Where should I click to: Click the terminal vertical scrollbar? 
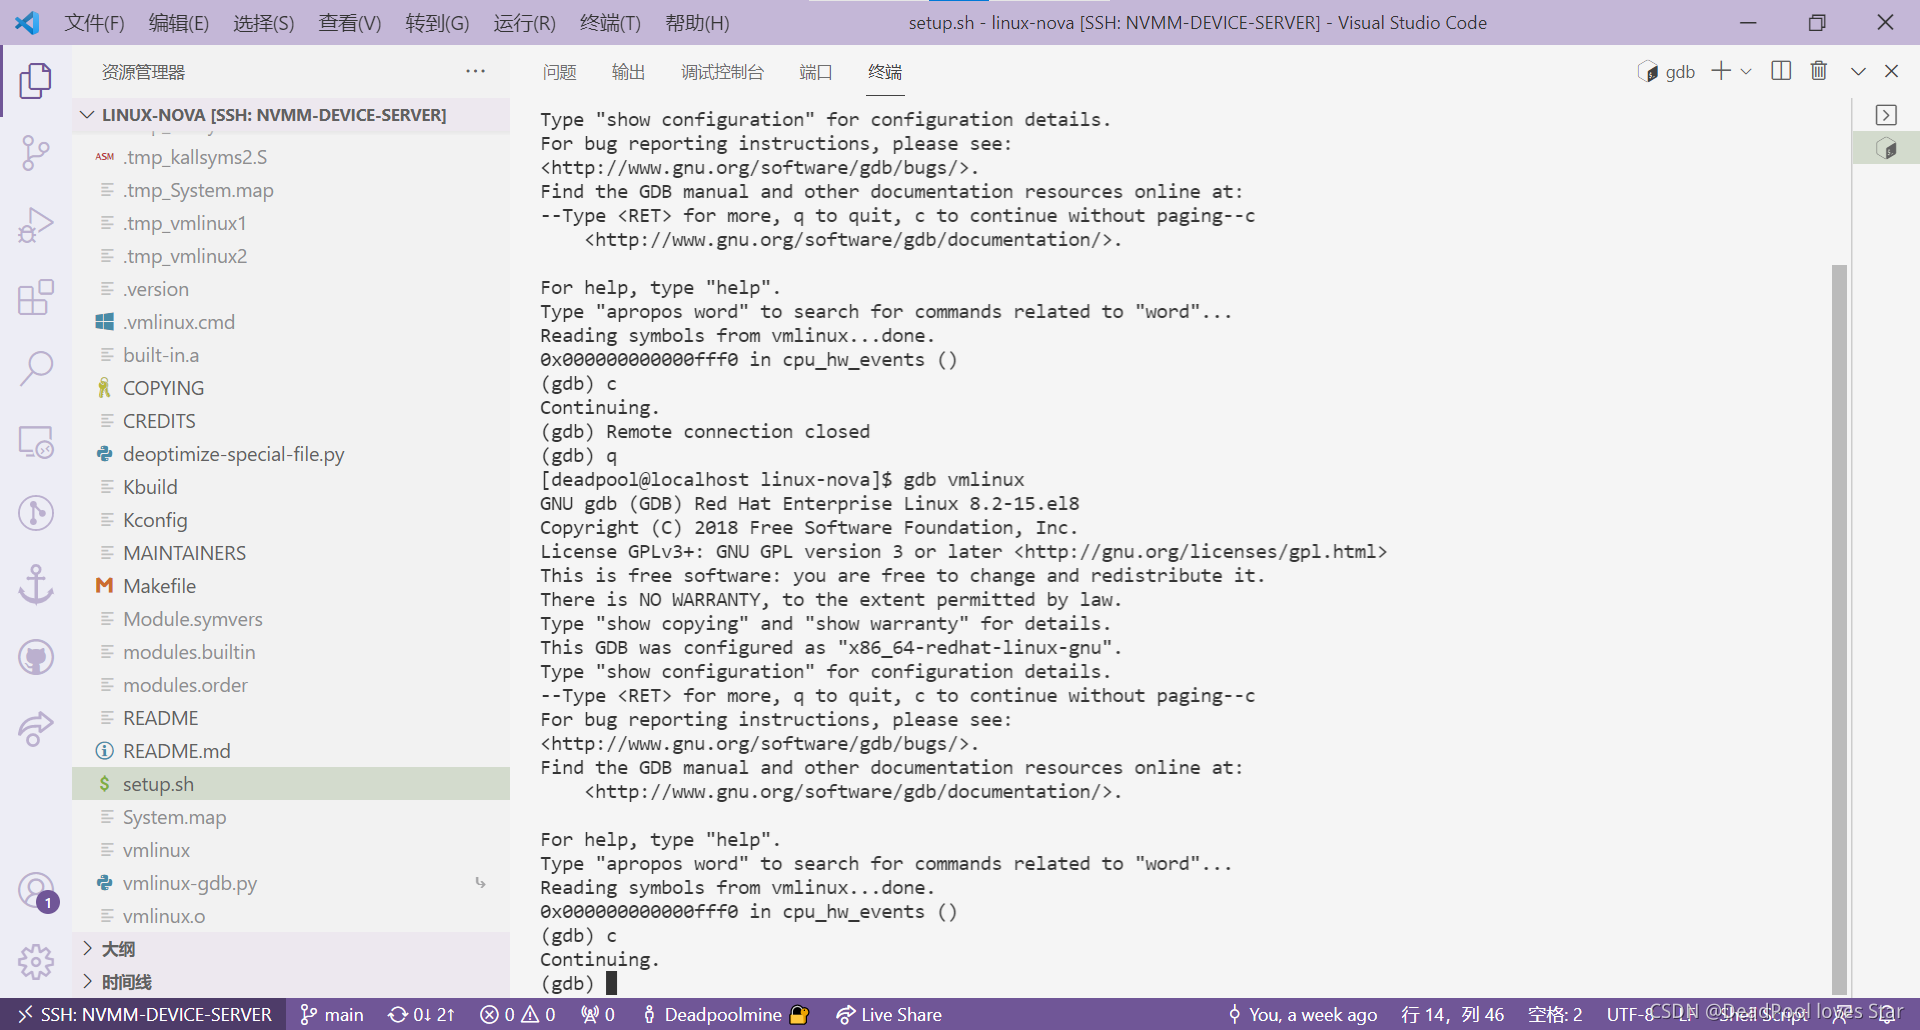[x=1839, y=630]
